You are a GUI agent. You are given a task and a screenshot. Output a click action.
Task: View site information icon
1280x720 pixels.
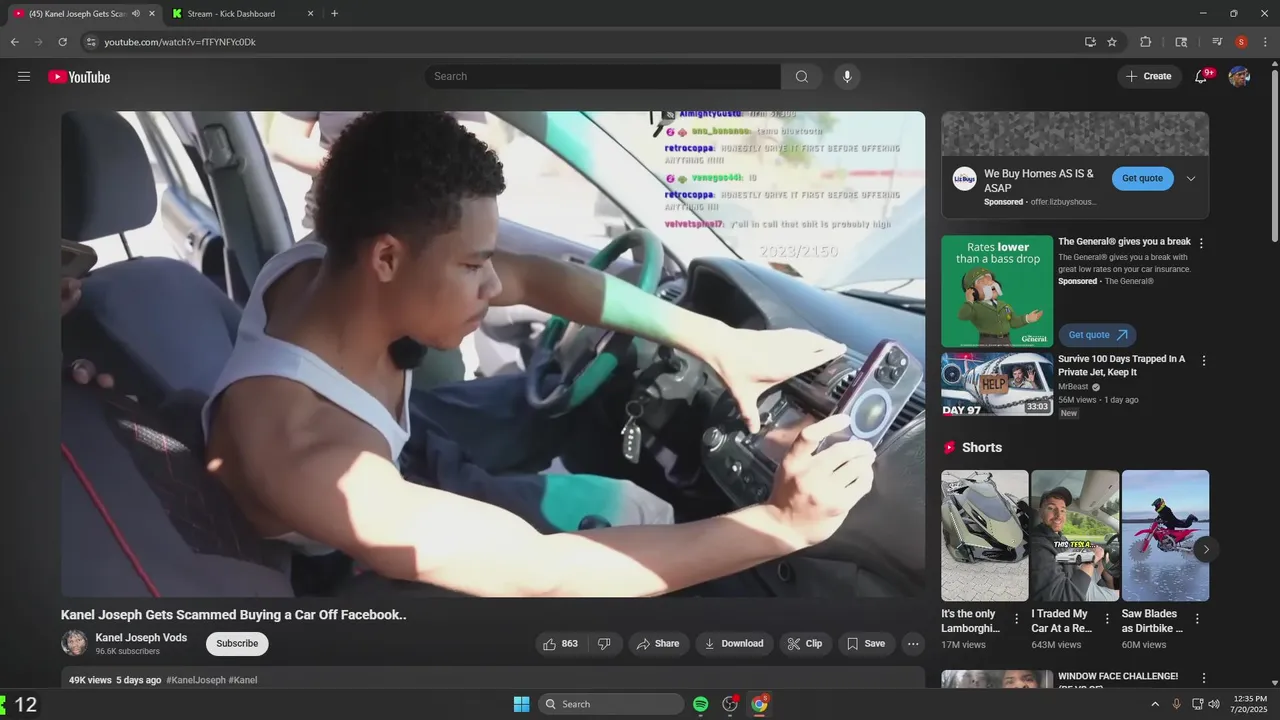tap(90, 42)
